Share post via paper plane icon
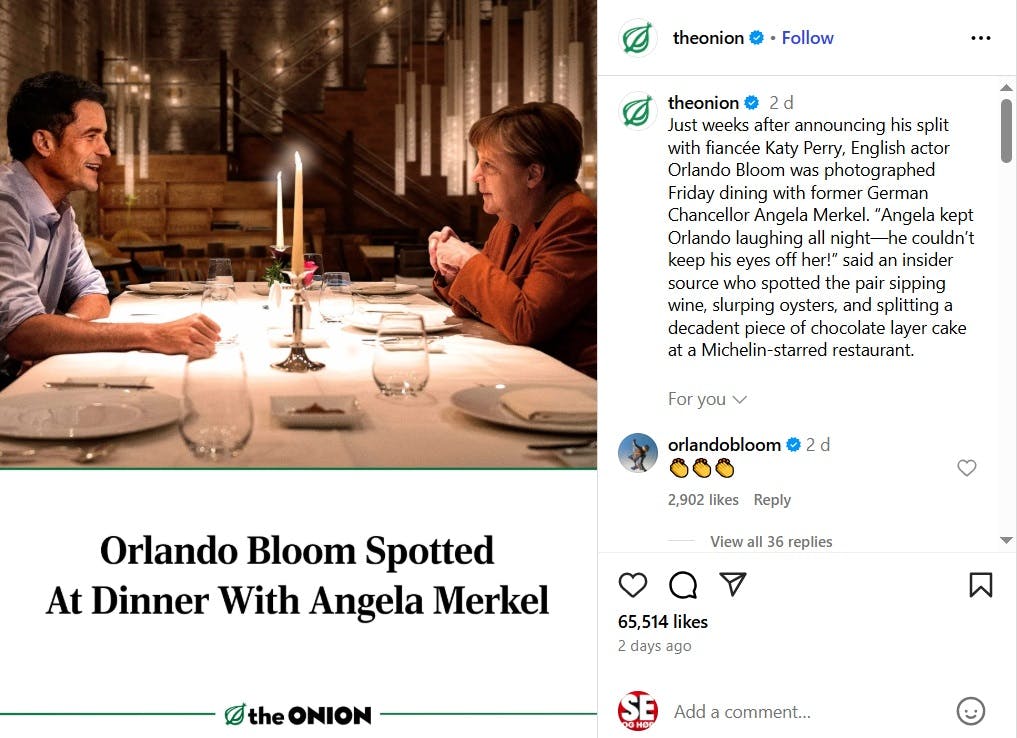Screen dimensions: 1017x738 (x=733, y=584)
